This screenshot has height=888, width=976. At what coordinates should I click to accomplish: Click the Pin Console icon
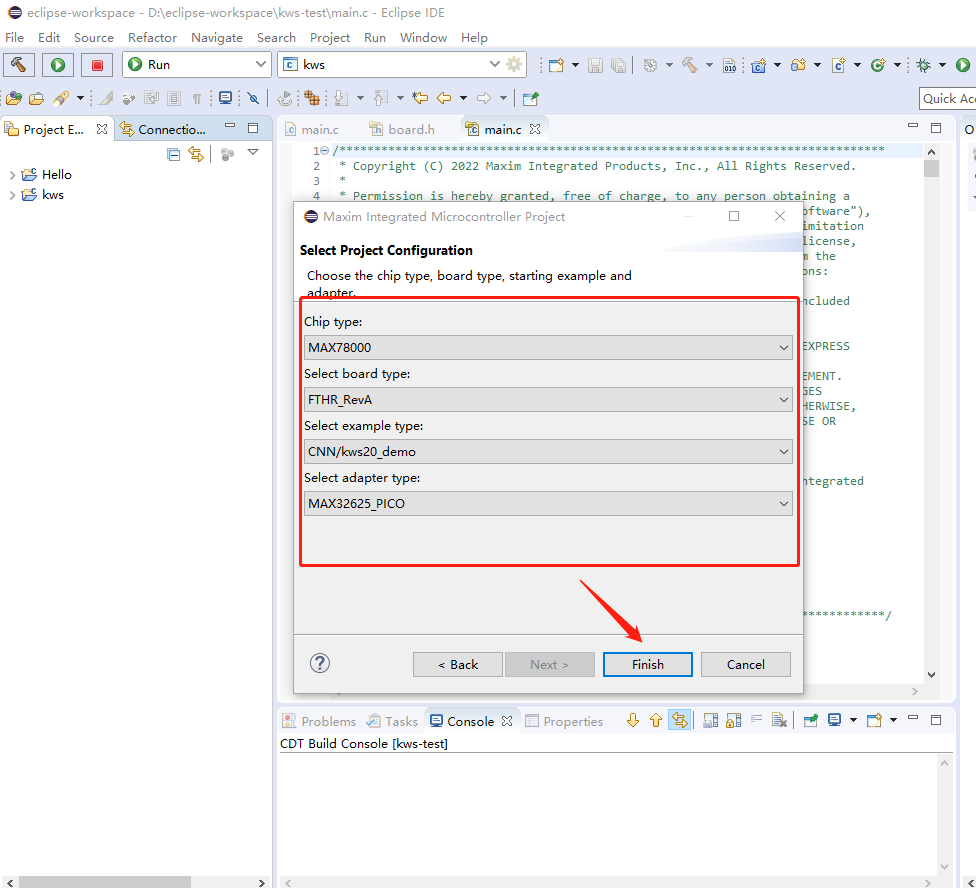[811, 721]
